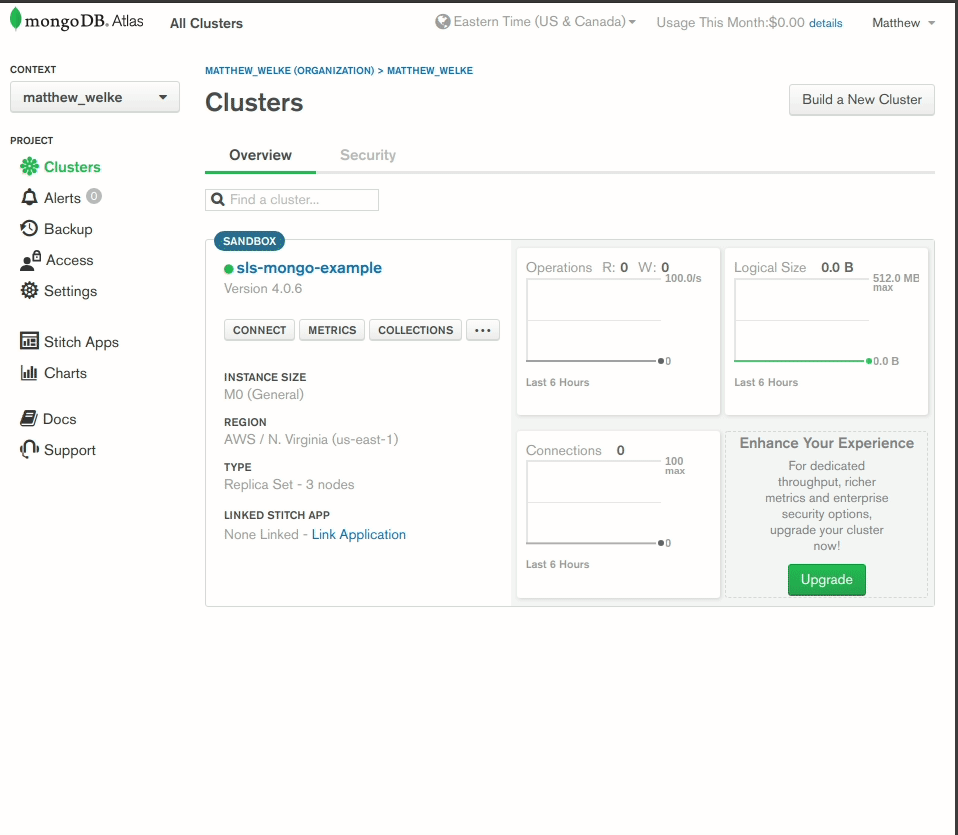Viewport: 958px width, 835px height.
Task: Click the SANDBOX badge label
Action: [x=249, y=241]
